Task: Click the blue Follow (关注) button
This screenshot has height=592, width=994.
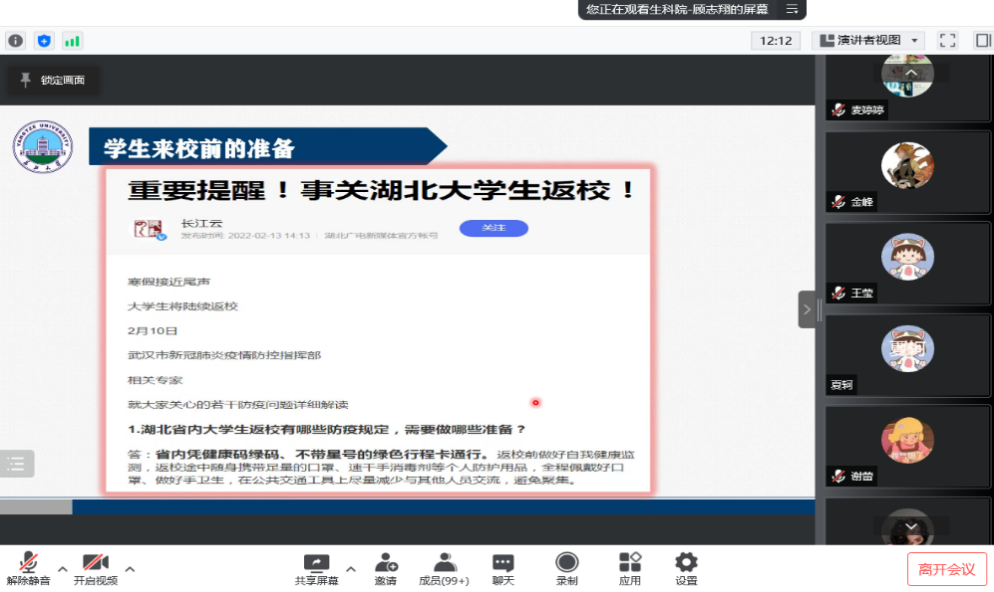Action: pos(493,228)
